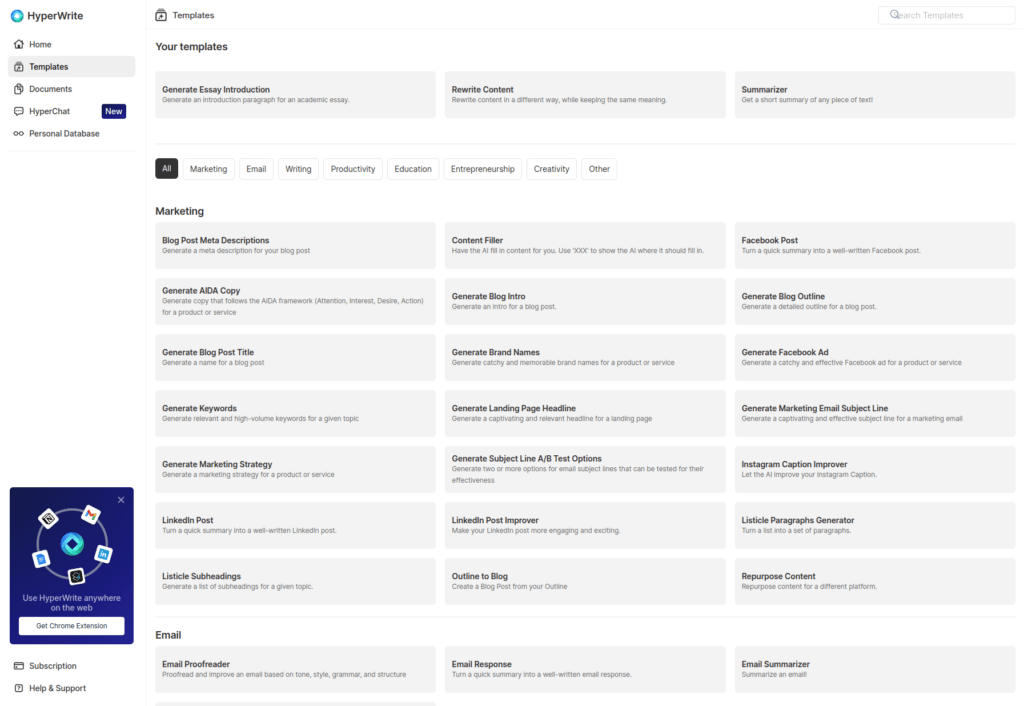This screenshot has height=706, width=1024.
Task: Click the LinkedIn icon in promo graphic
Action: click(x=103, y=554)
